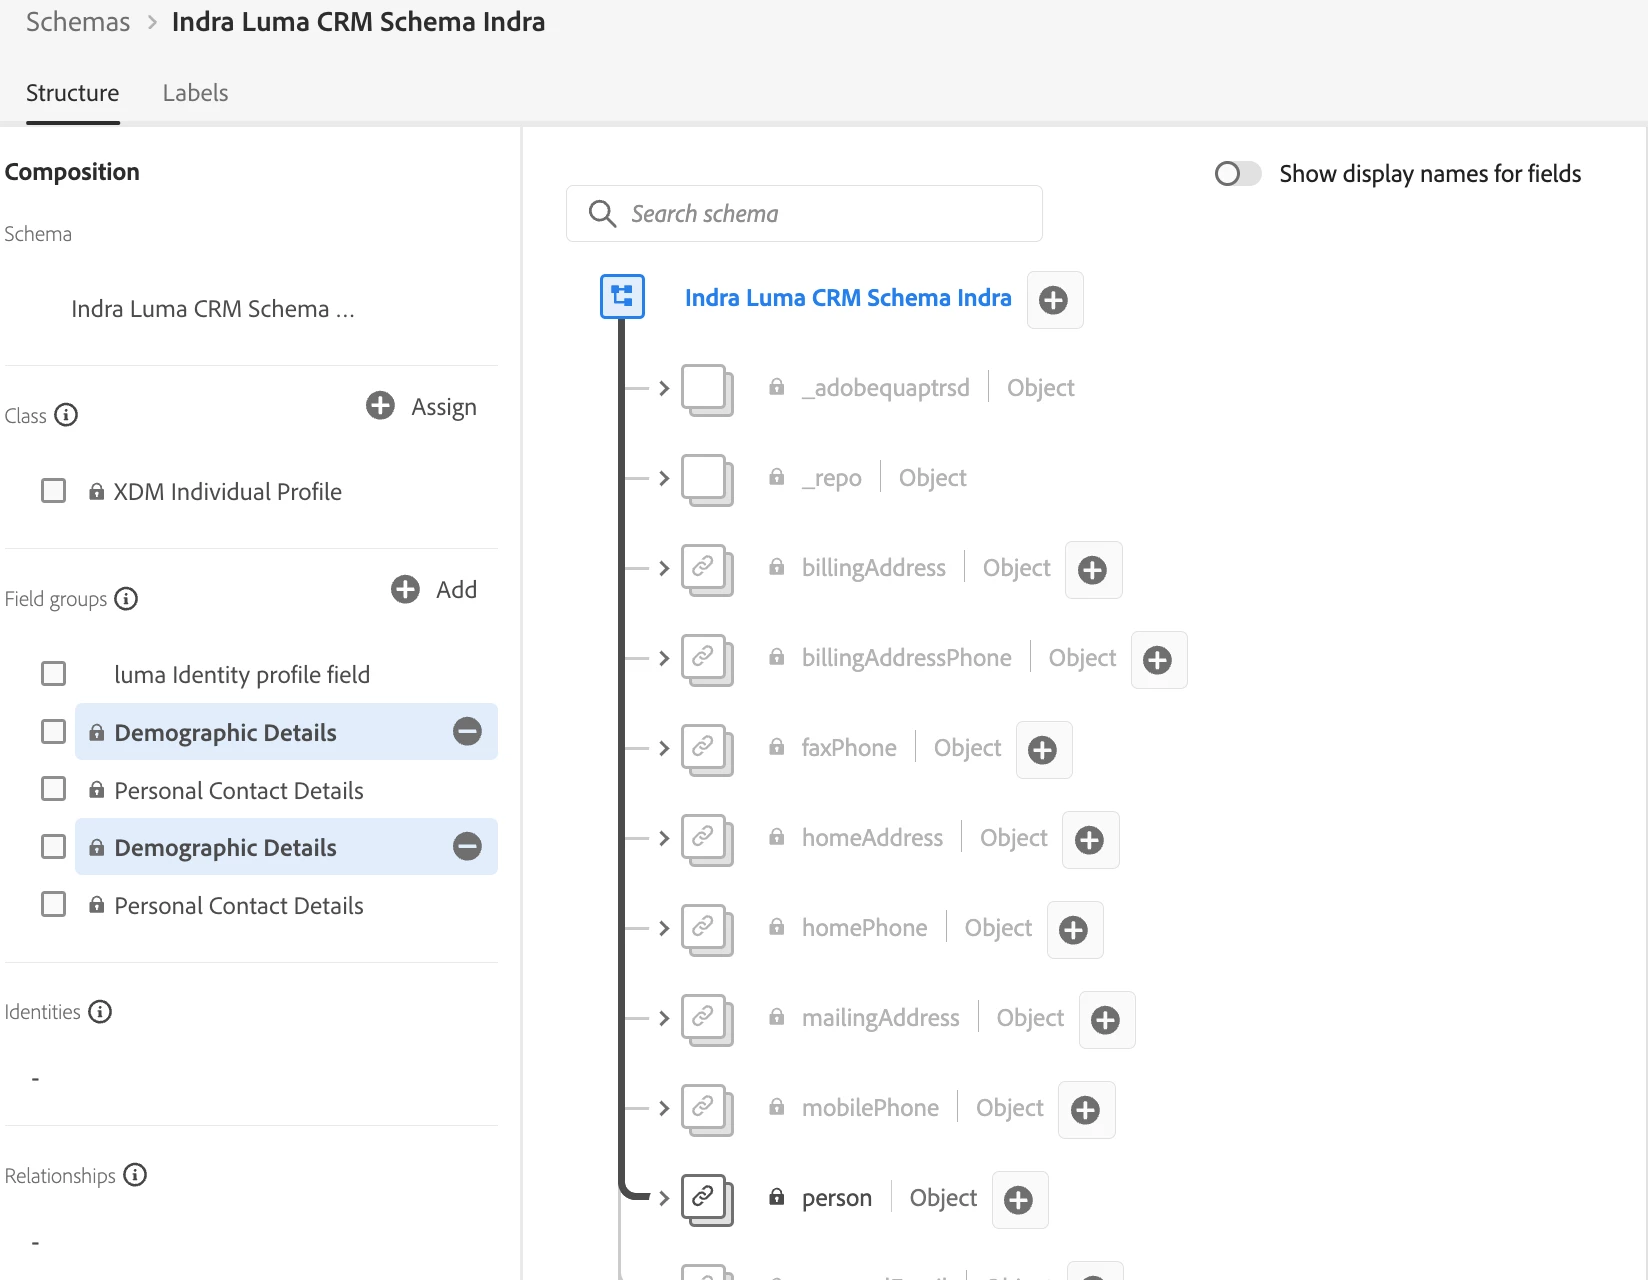Click the mailingAddress linked object icon
Screen dimensions: 1648x1280
(707, 1020)
